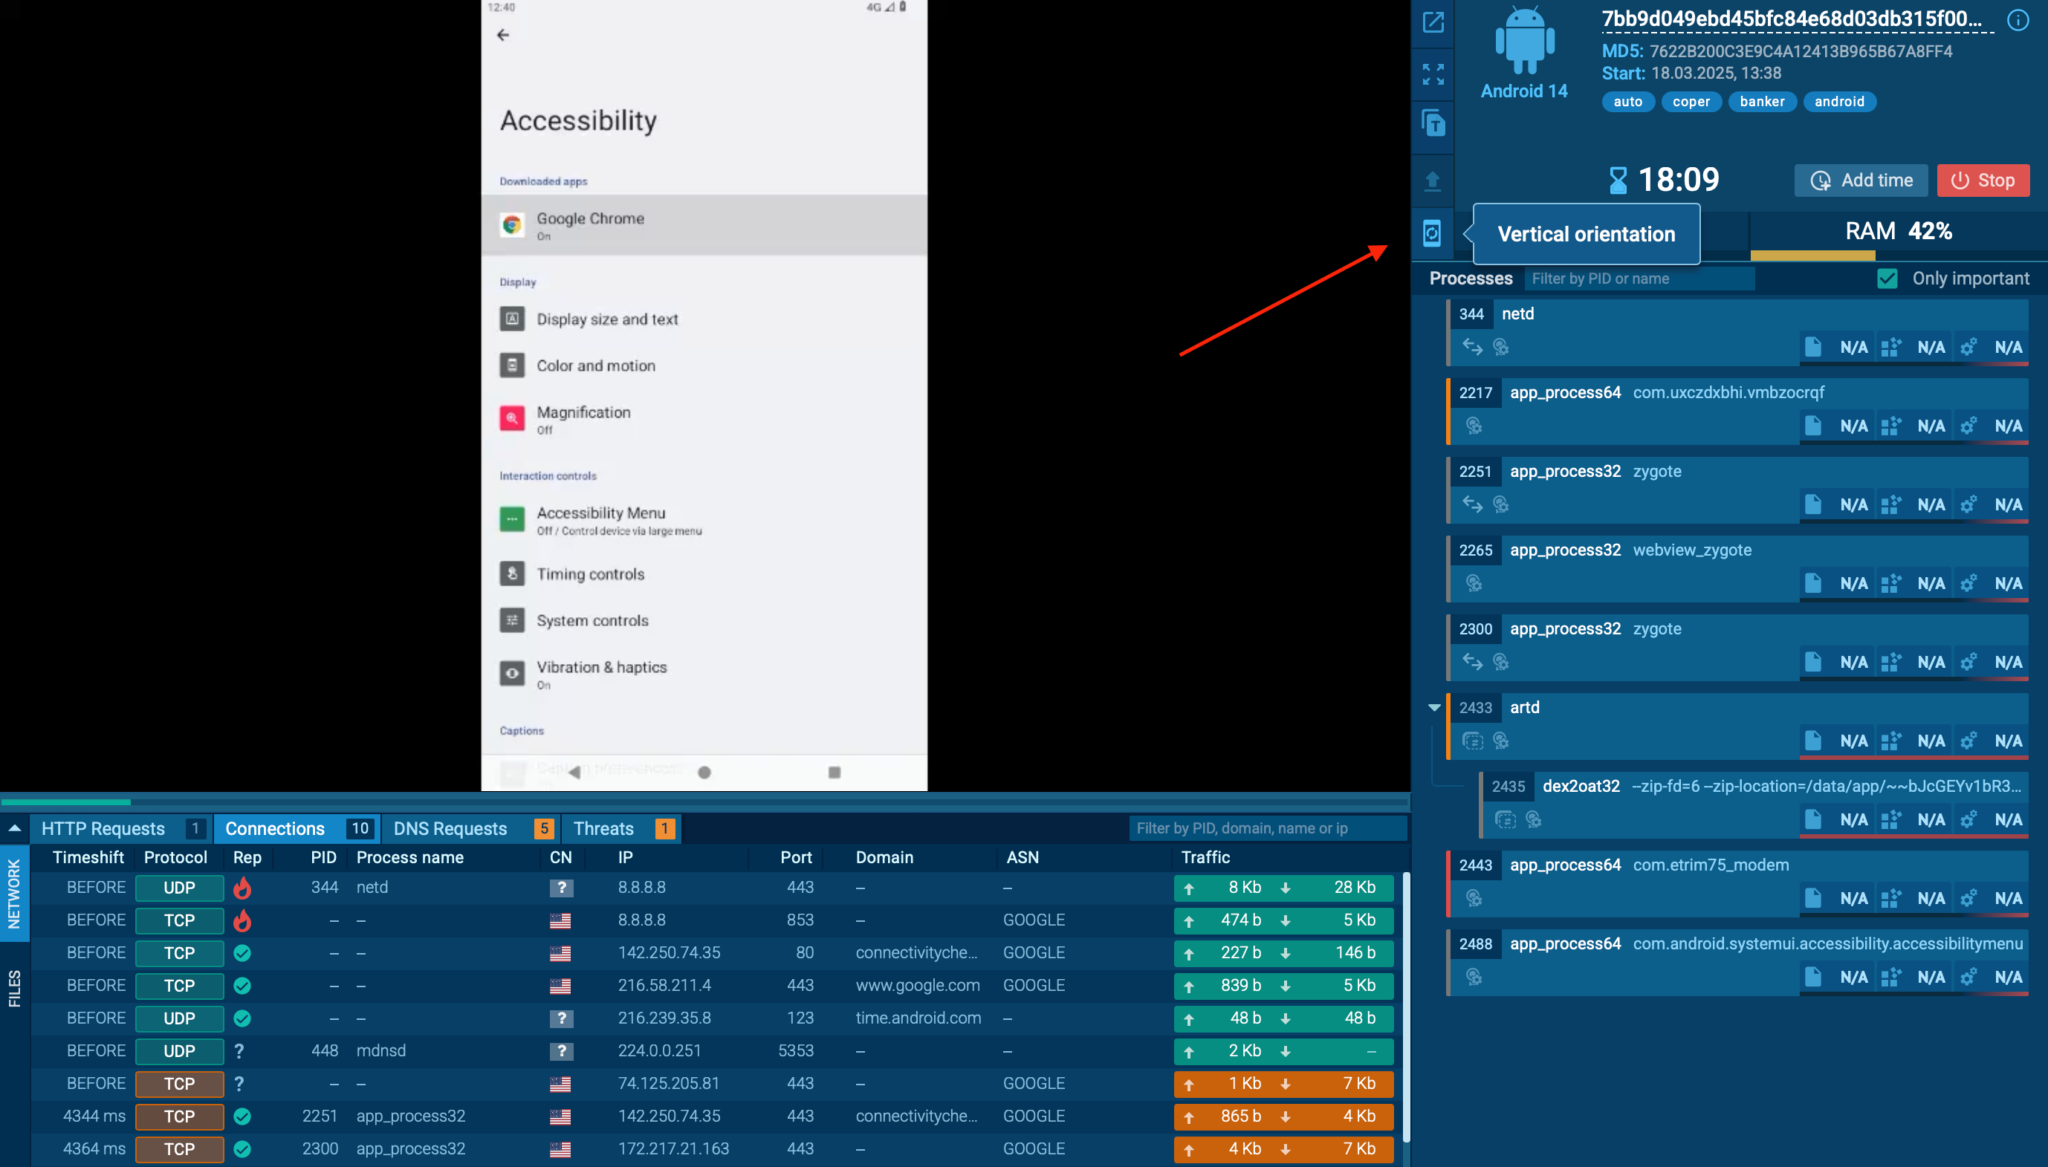Enter fullscreen view of the VM

point(1433,74)
